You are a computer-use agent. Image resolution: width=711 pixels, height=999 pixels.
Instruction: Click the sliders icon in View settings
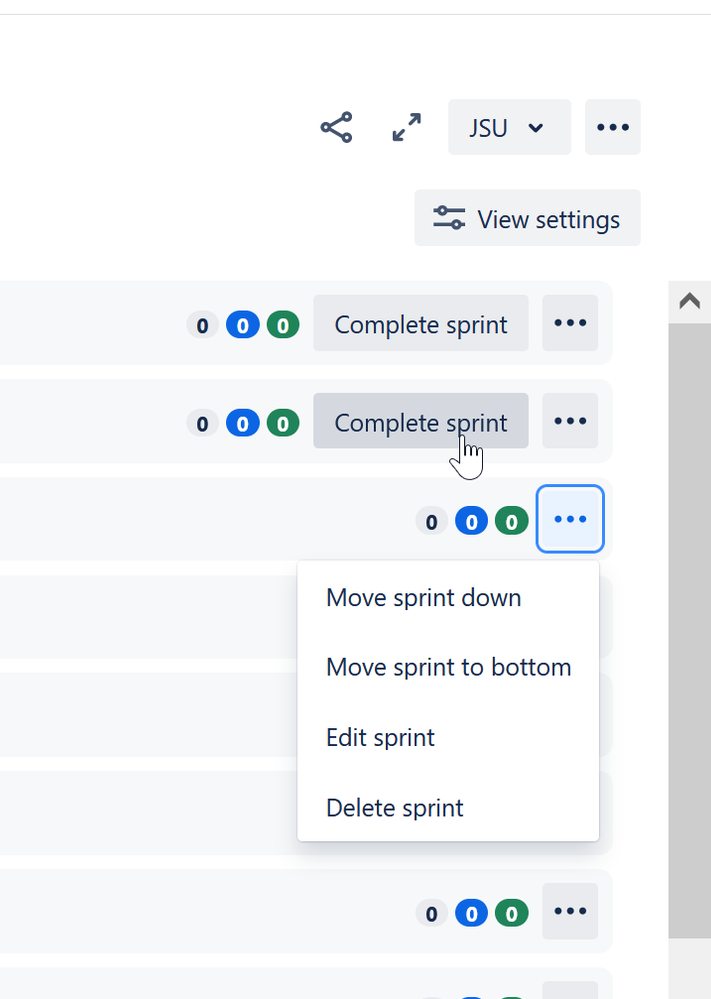click(x=449, y=218)
